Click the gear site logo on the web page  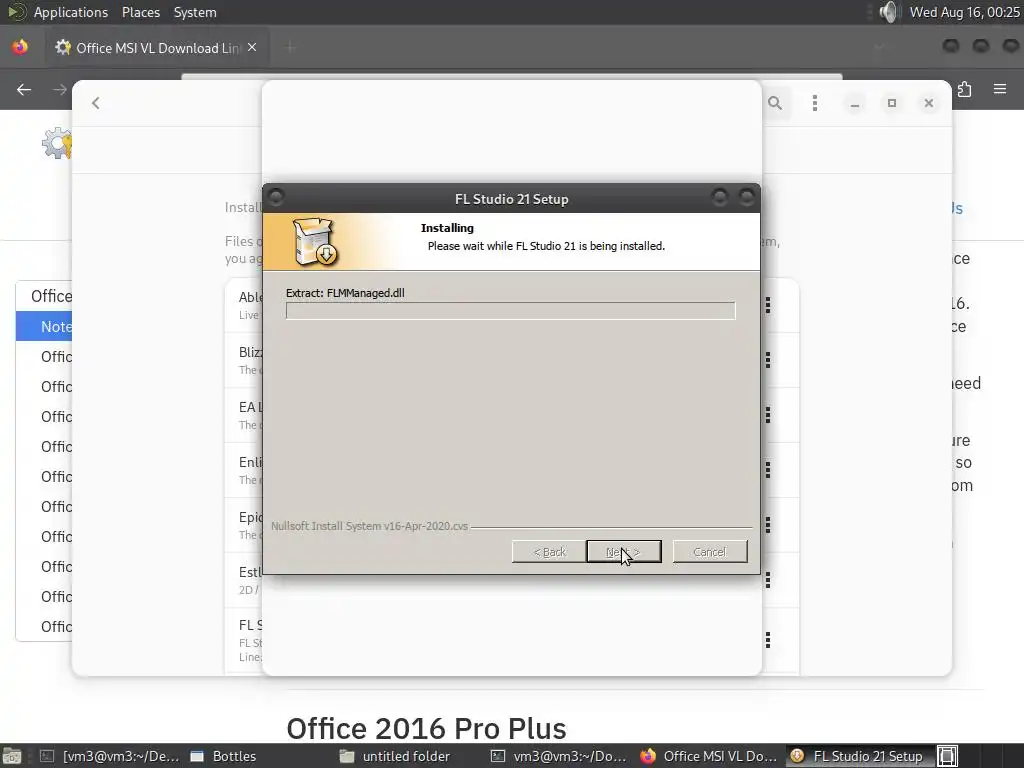point(57,143)
